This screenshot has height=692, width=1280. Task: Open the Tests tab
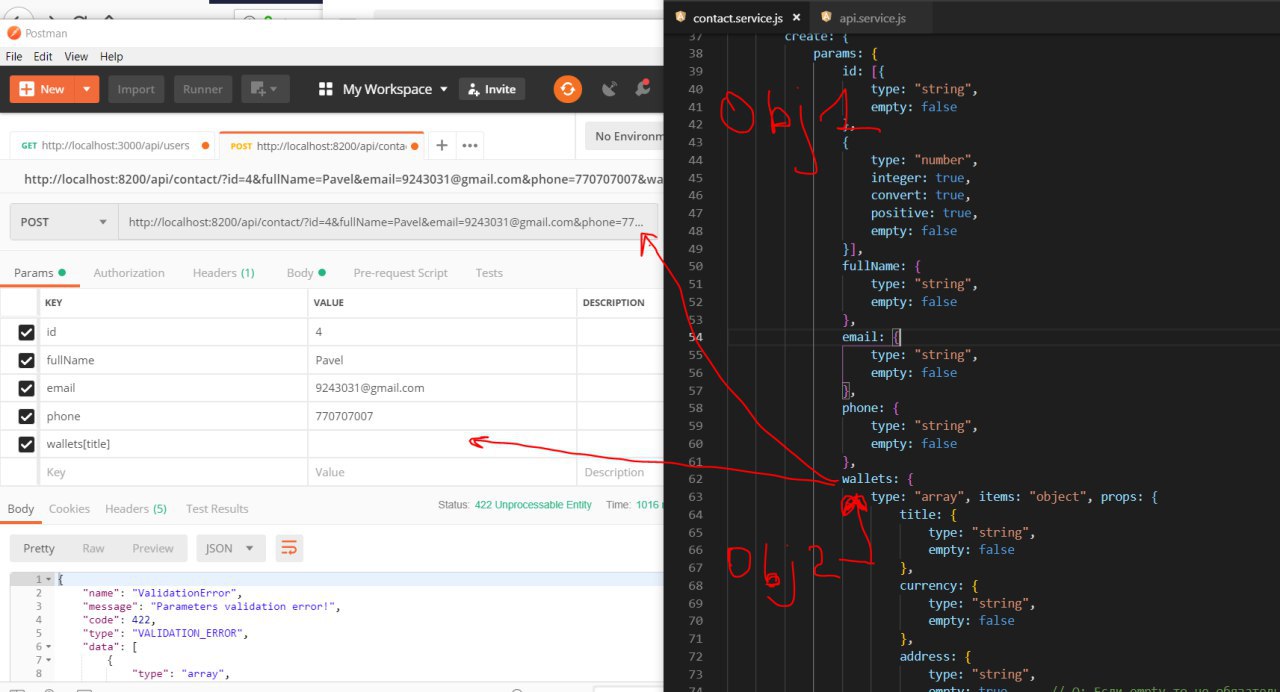pos(489,273)
